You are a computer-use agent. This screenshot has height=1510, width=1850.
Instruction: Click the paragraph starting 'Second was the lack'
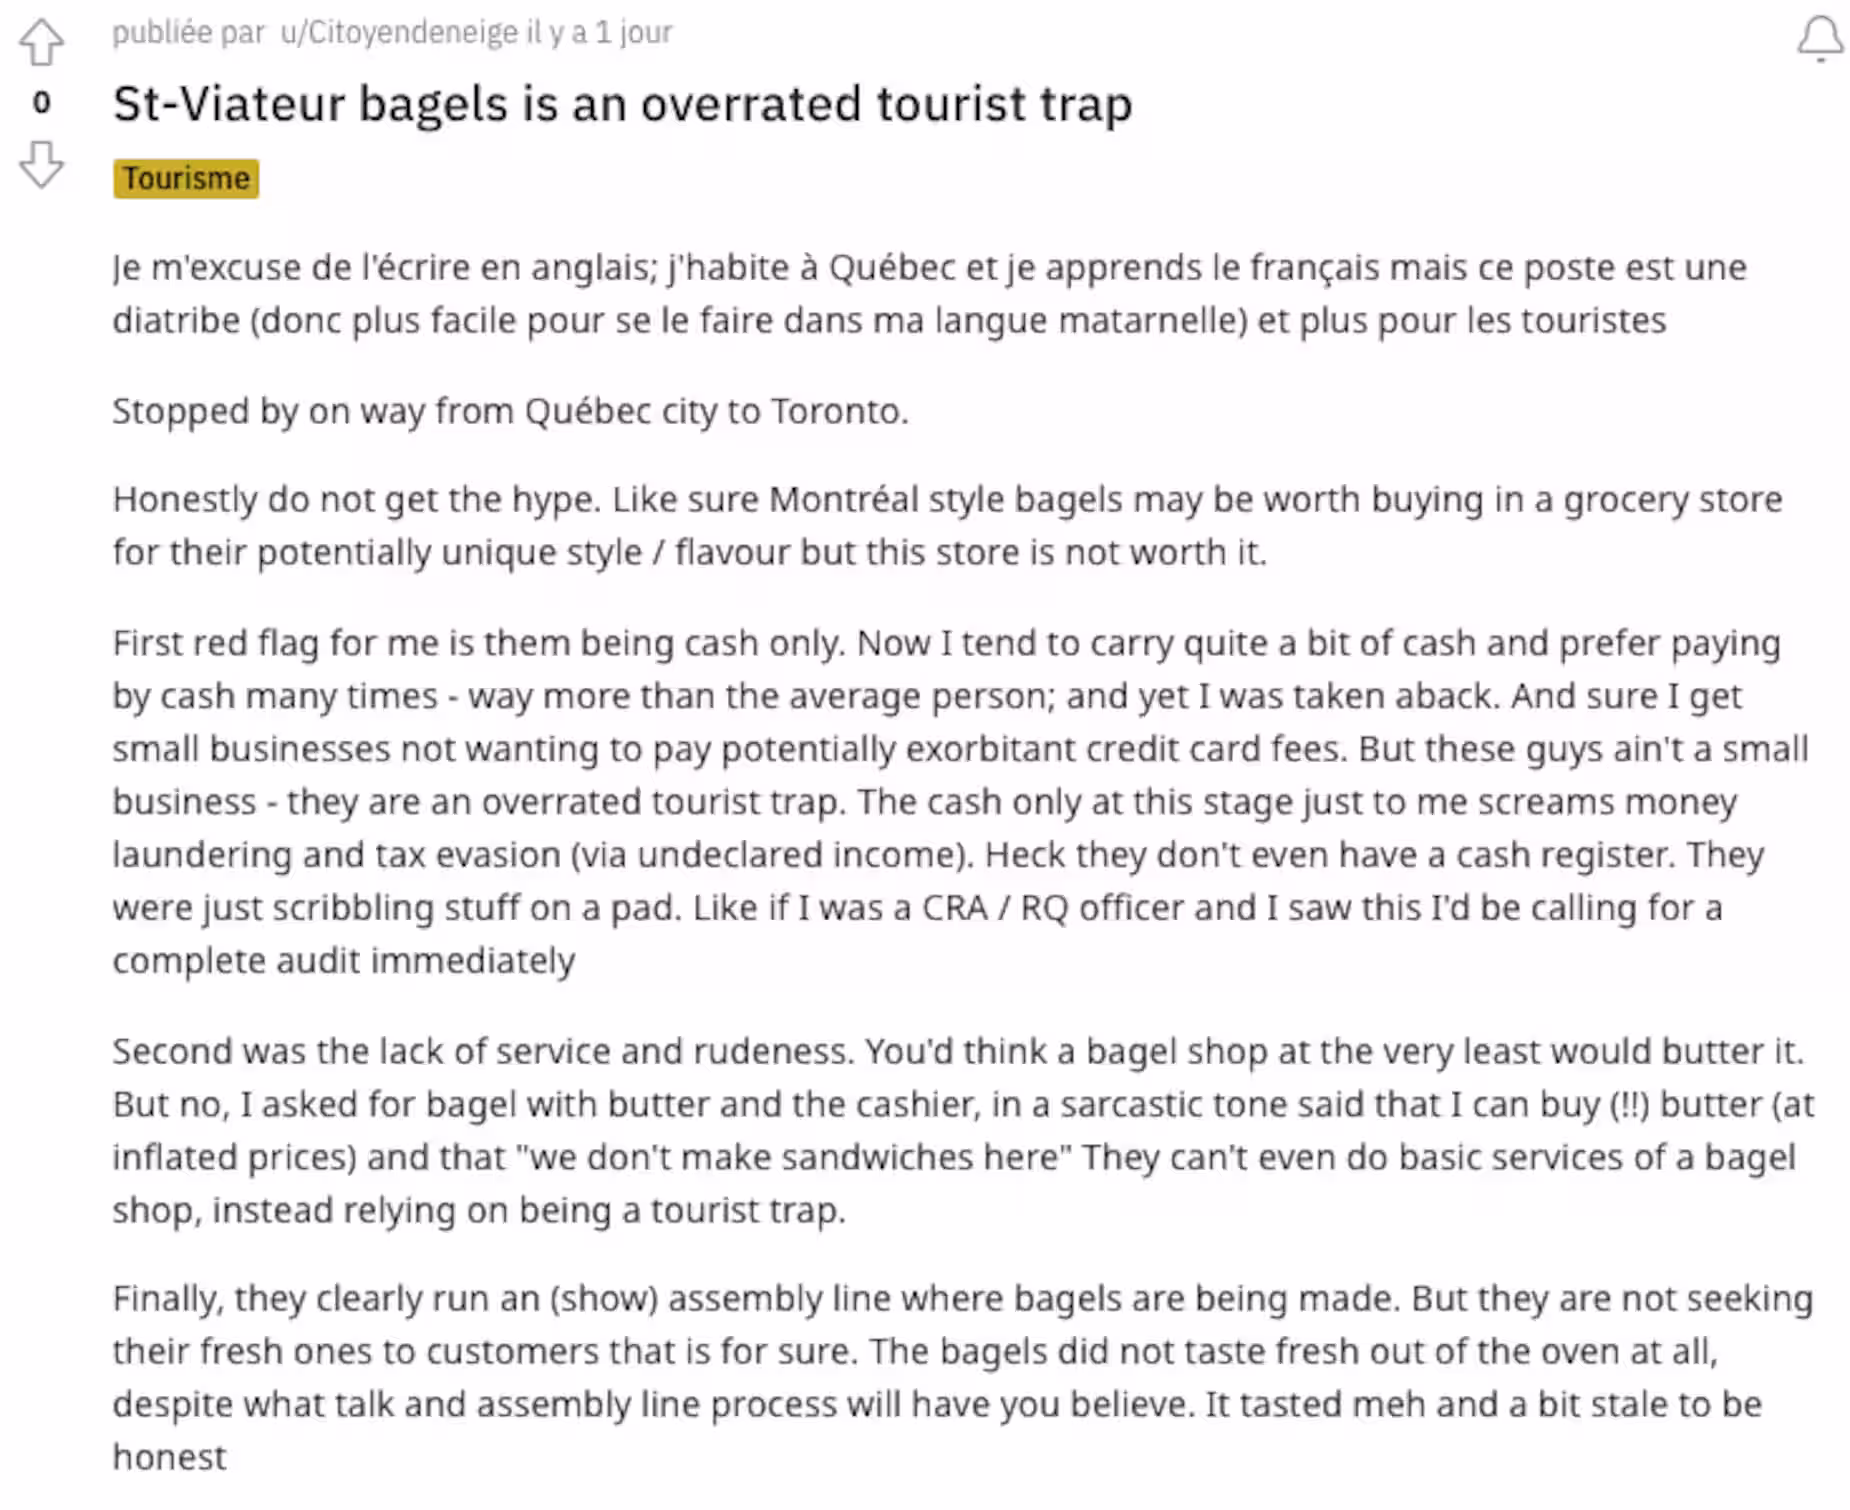pos(963,1130)
